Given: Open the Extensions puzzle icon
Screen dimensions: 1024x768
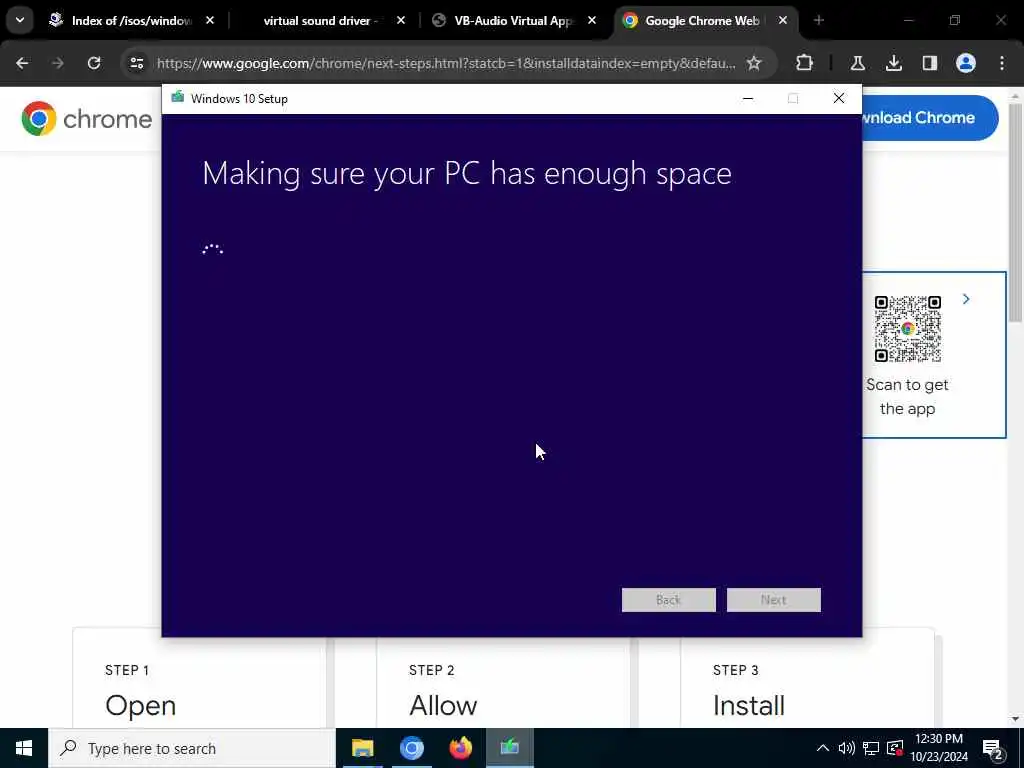Looking at the screenshot, I should 805,63.
